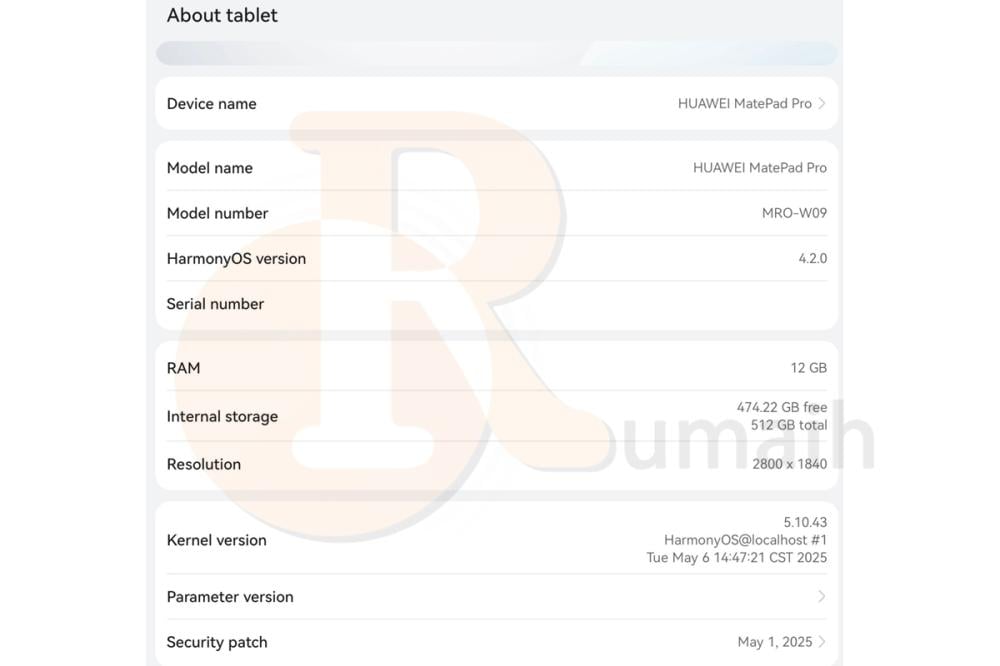This screenshot has height=666, width=1000.
Task: Open the Device name chevron arrow
Action: pos(822,103)
